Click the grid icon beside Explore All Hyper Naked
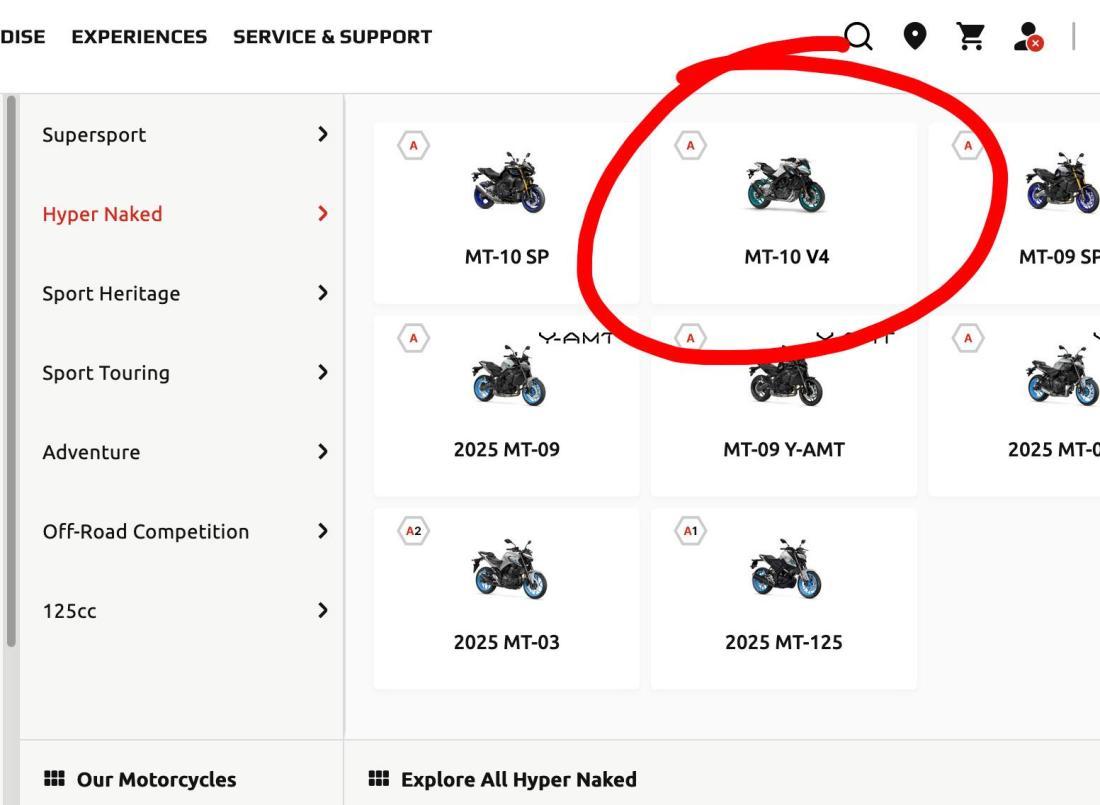Screen dimensions: 1100x805 tap(378, 779)
